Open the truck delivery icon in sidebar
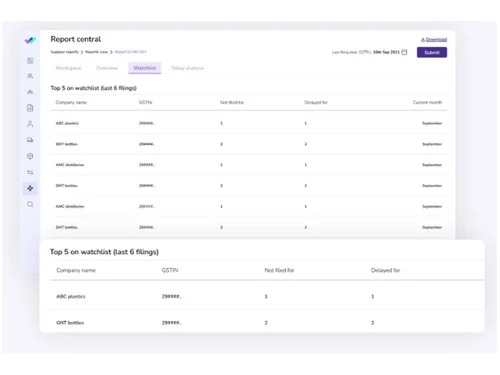The width and height of the screenshot is (500, 375). 30,140
